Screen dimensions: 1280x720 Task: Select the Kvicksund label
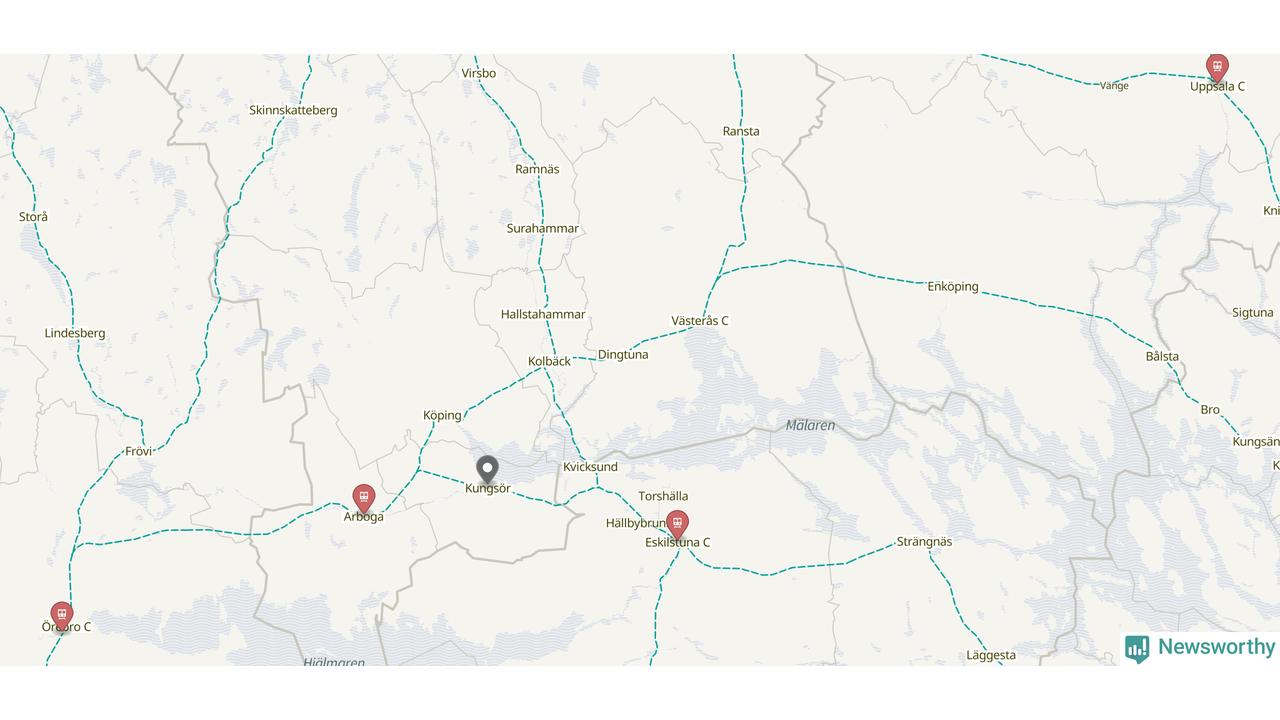click(x=590, y=467)
